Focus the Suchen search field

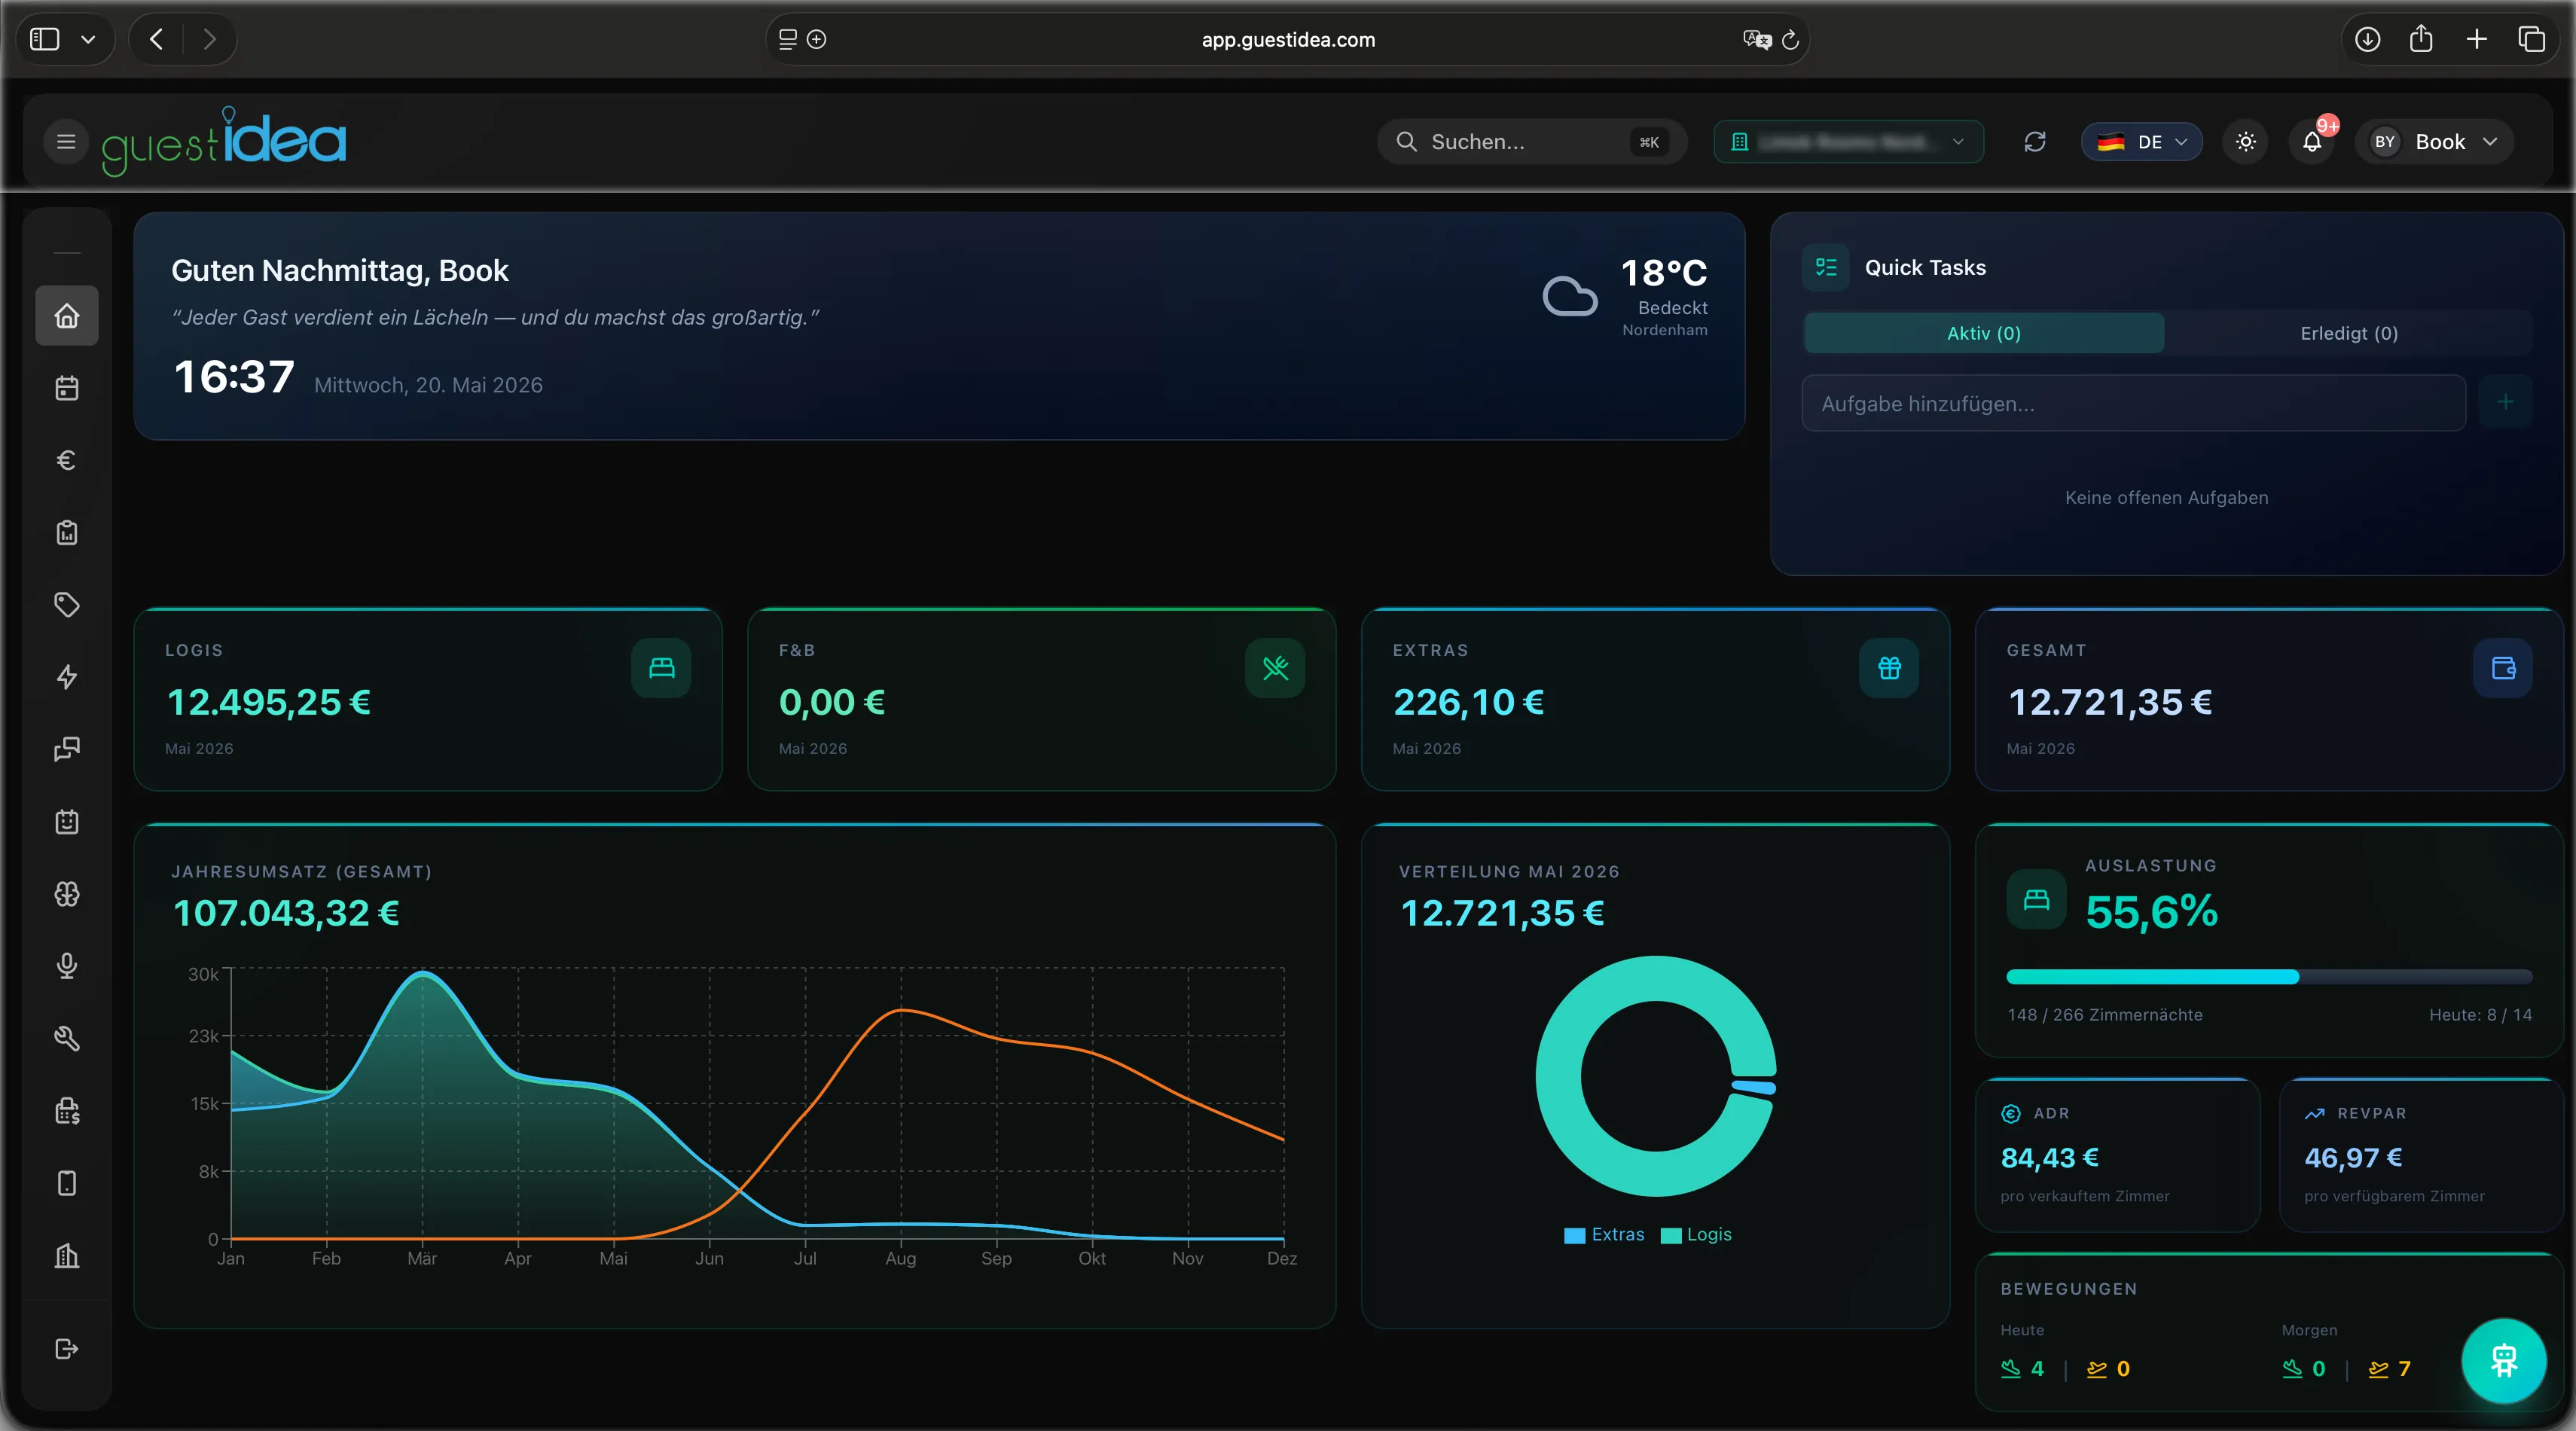click(x=1532, y=142)
